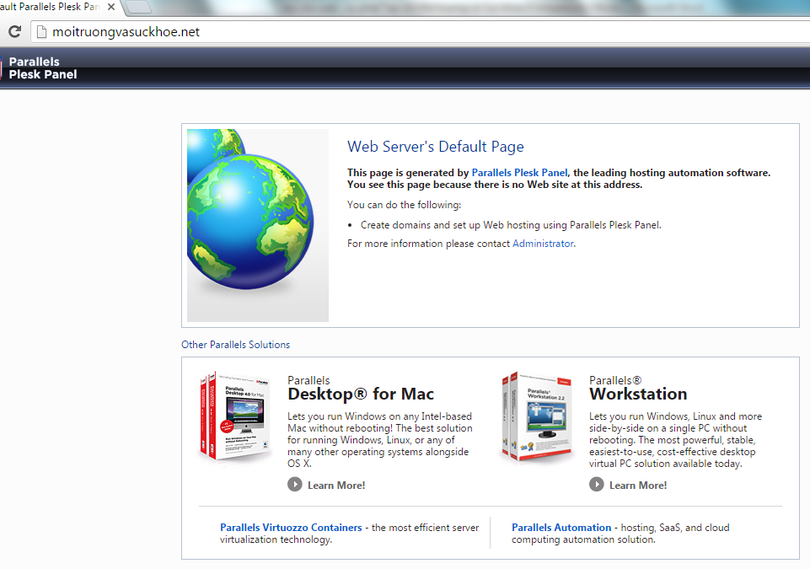
Task: Open Learn More for Parallels Workstation
Action: coord(637,485)
